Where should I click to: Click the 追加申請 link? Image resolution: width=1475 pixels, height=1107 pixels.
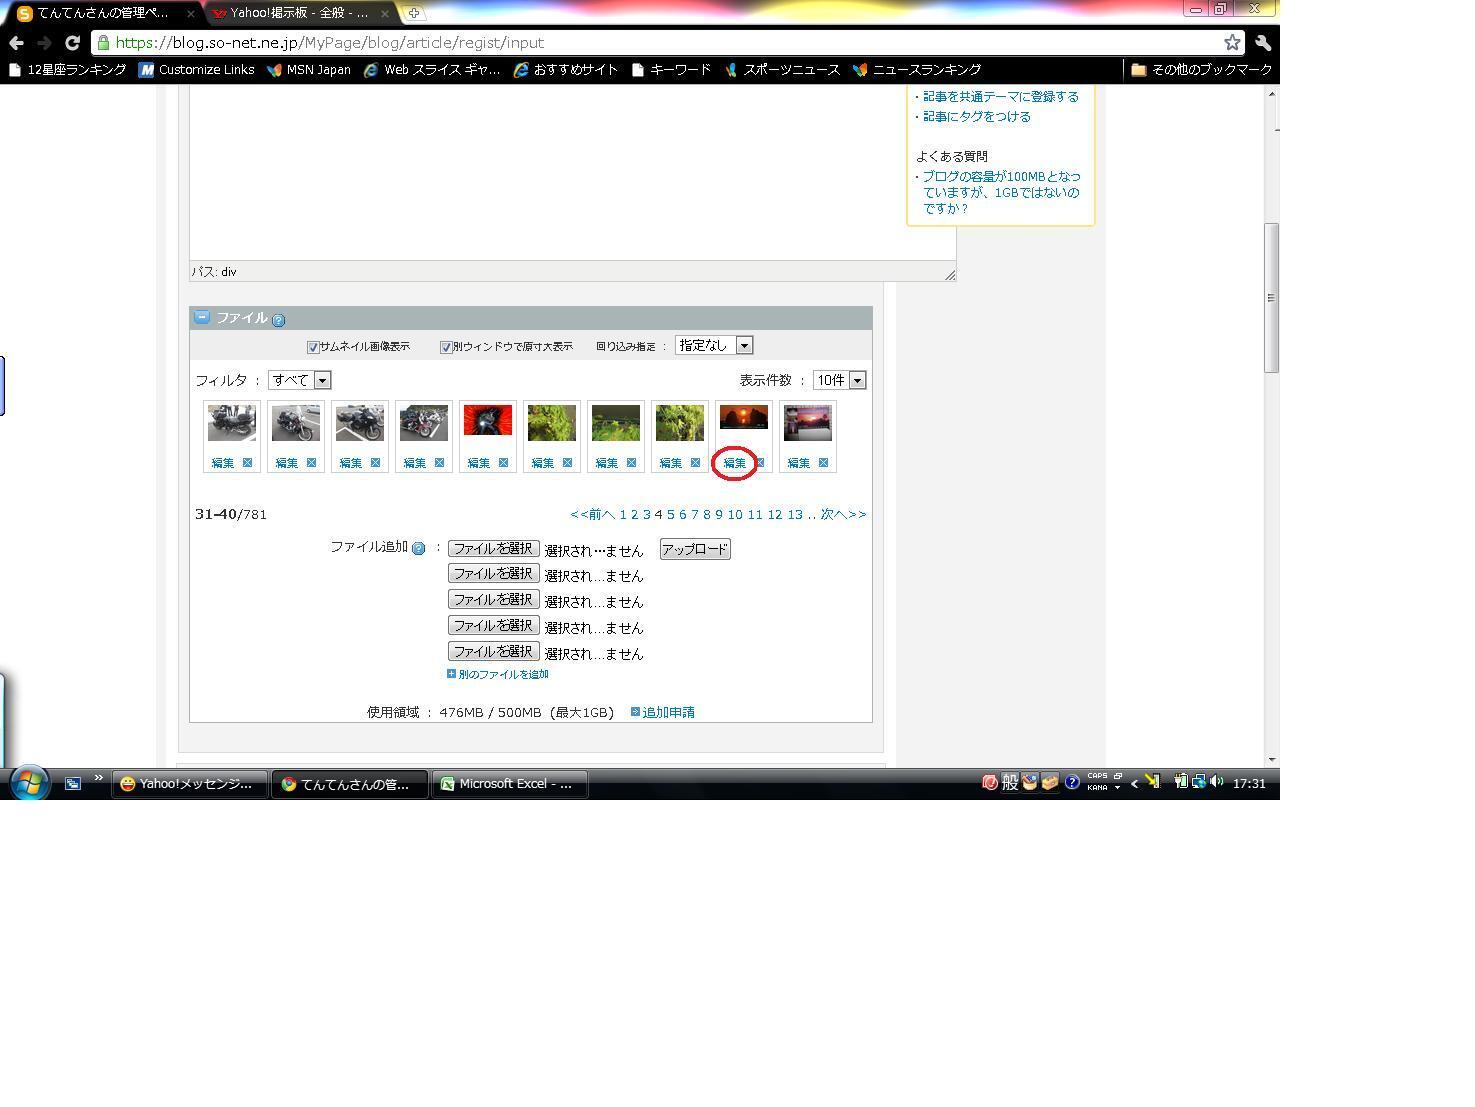tap(668, 712)
